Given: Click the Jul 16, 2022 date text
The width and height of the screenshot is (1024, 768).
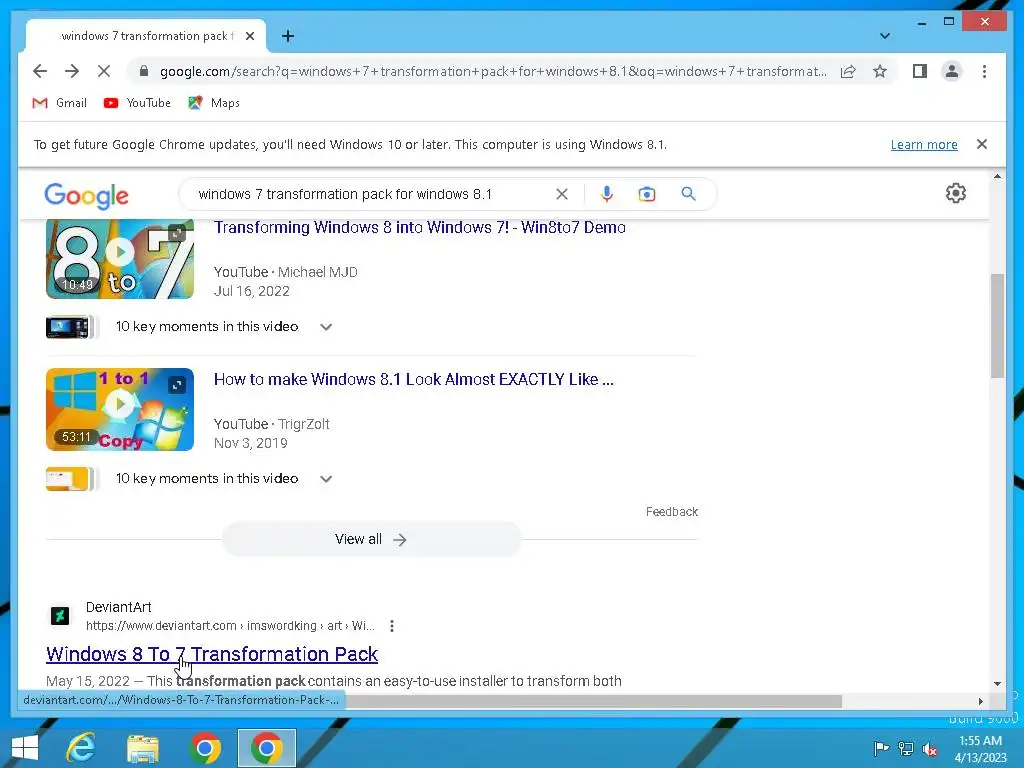Looking at the screenshot, I should click(x=251, y=291).
